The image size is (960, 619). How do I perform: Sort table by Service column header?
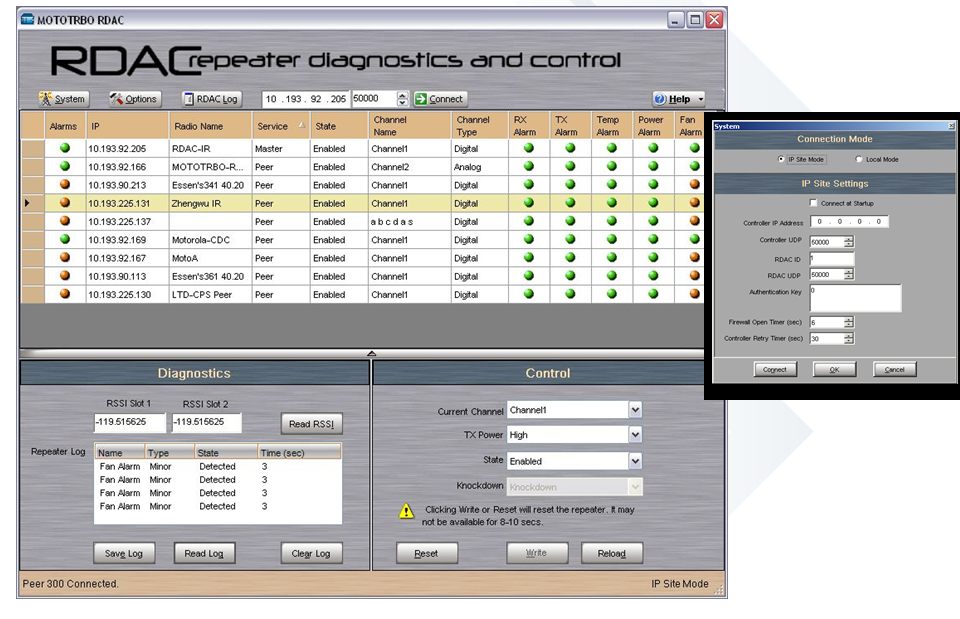[280, 126]
